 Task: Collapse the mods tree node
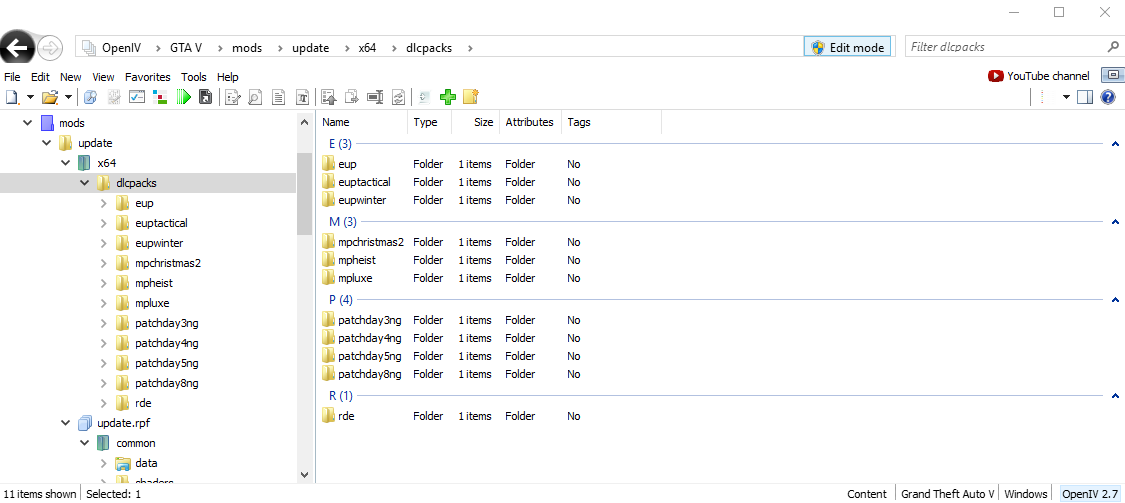click(x=27, y=123)
